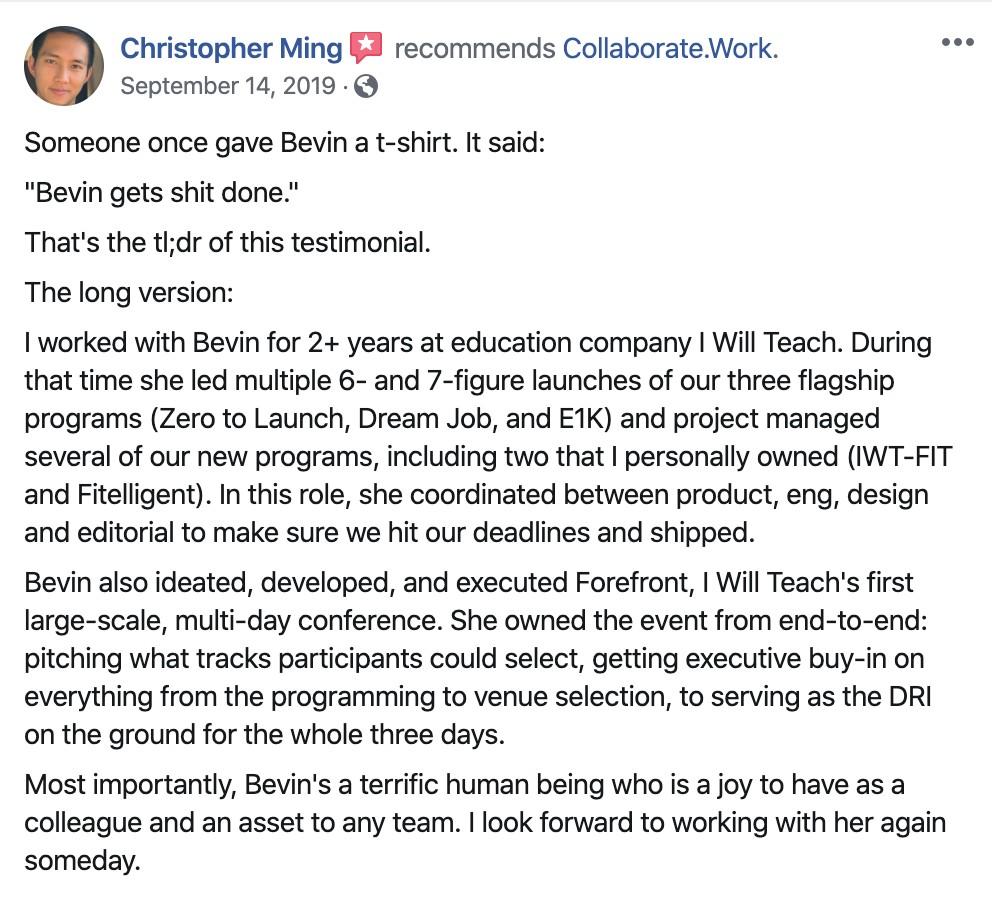Click the text "IWT-FIT" in the post

click(895, 456)
